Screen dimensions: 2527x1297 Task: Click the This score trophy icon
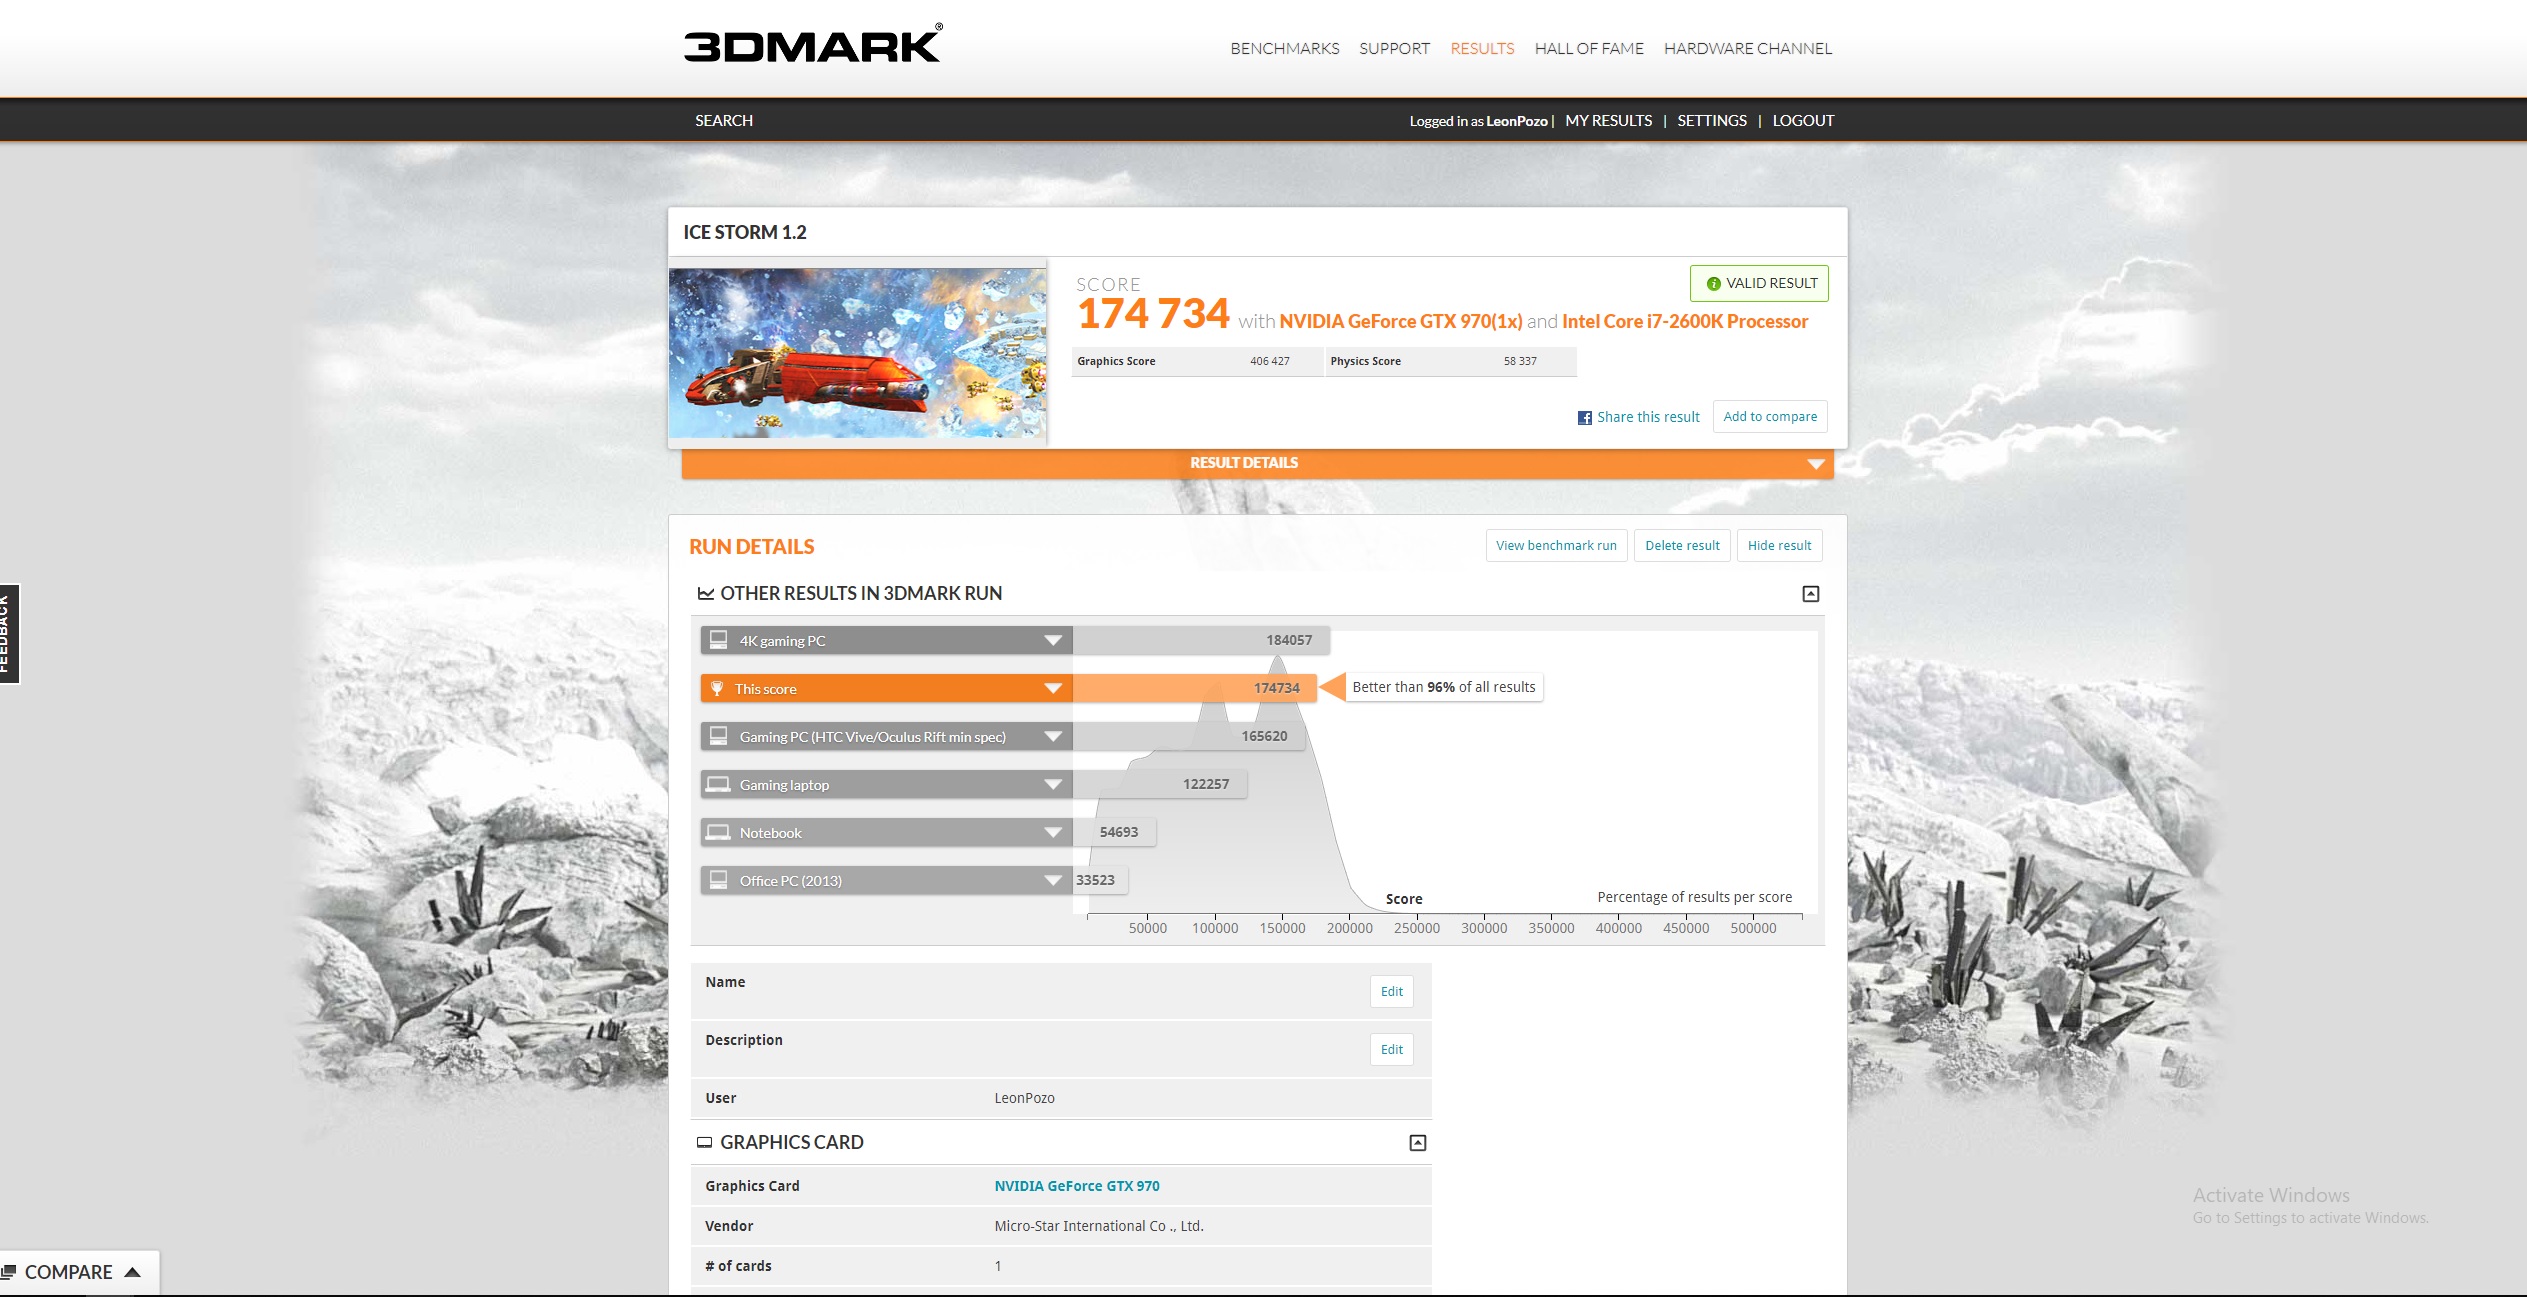coord(717,688)
